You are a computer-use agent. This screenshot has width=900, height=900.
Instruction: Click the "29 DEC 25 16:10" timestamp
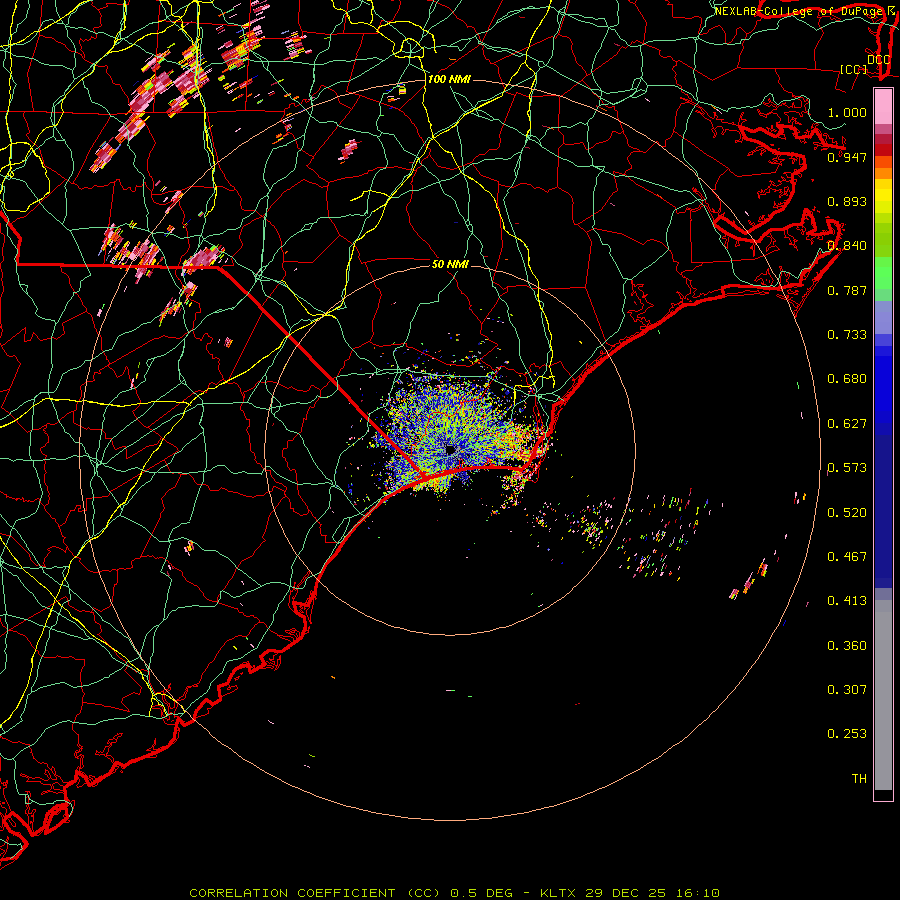pyautogui.click(x=653, y=893)
